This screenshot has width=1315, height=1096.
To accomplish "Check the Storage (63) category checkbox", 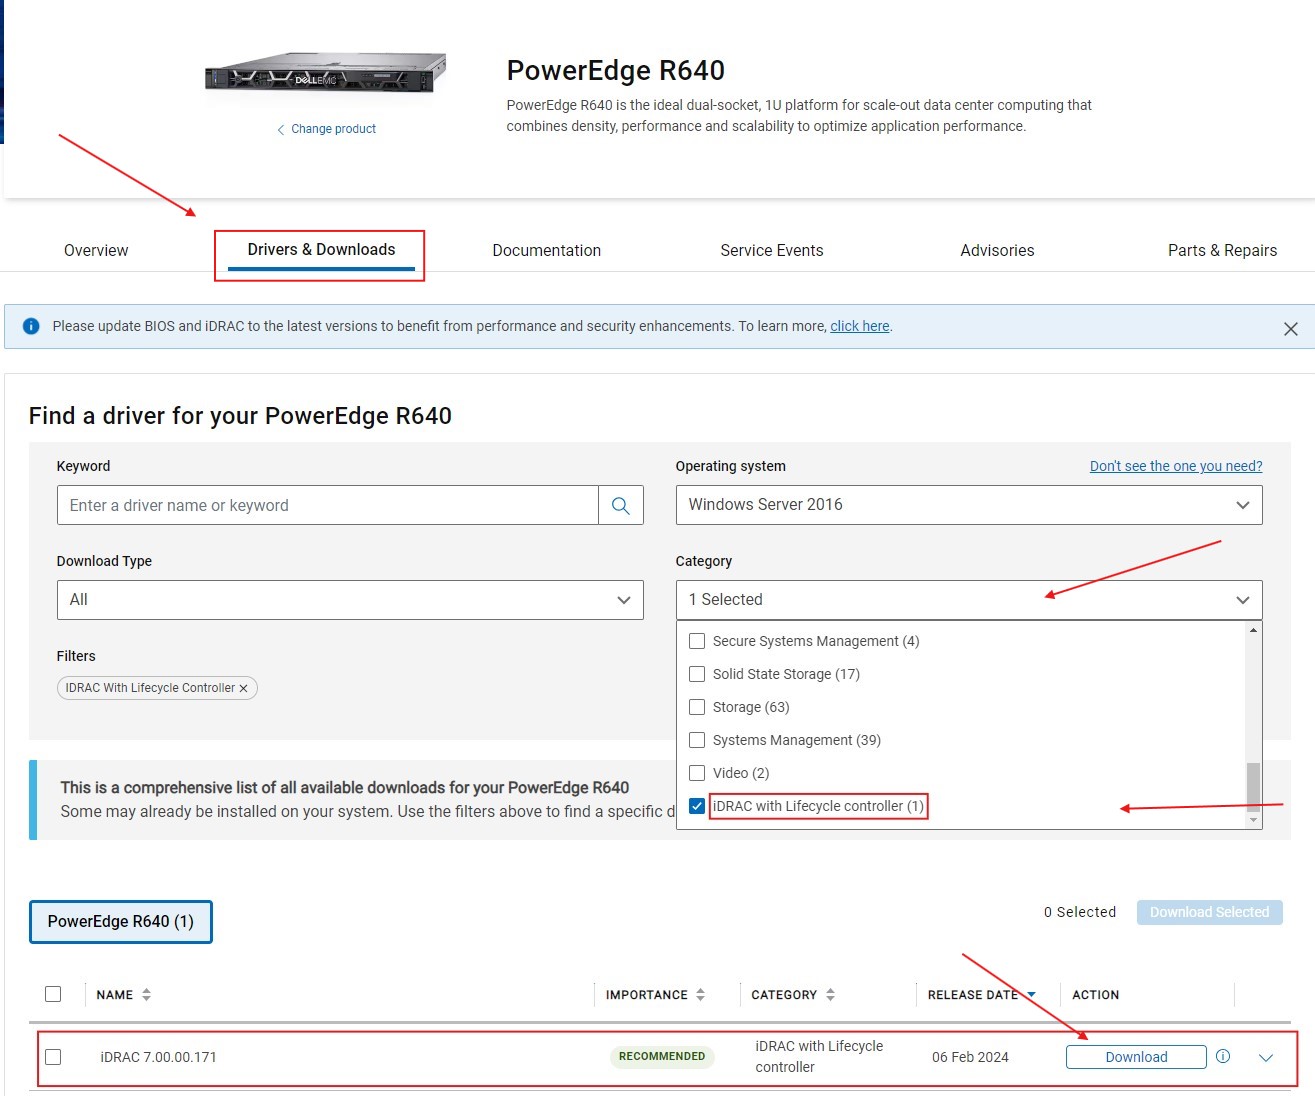I will [x=697, y=707].
